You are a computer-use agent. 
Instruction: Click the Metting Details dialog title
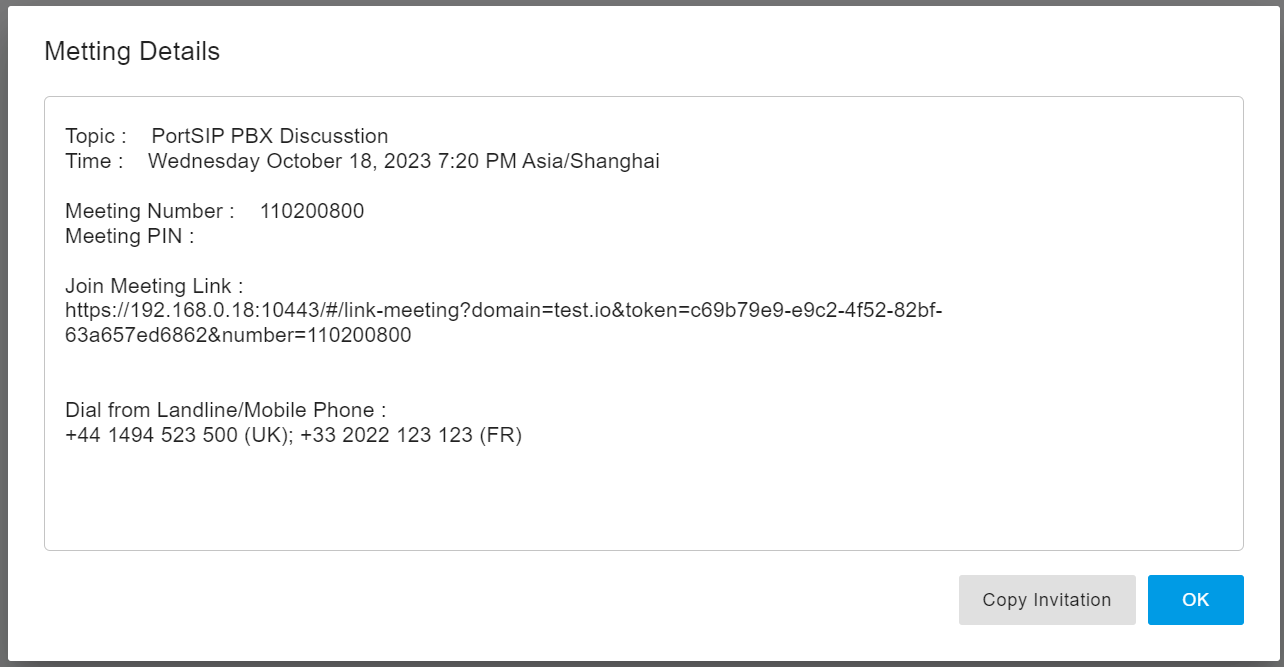pyautogui.click(x=132, y=52)
